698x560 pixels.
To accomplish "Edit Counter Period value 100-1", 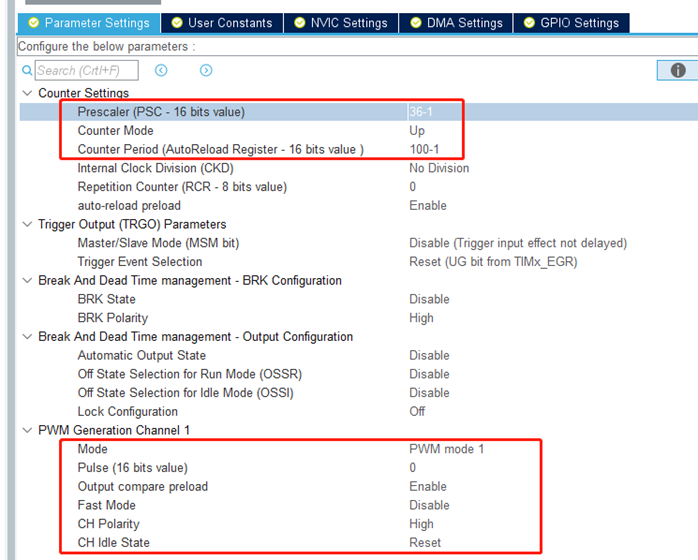I will point(424,149).
